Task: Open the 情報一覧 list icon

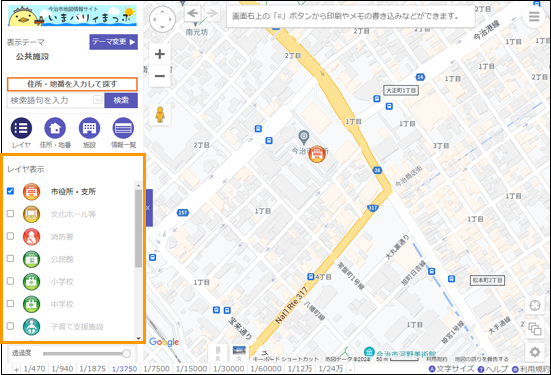Action: 123,128
